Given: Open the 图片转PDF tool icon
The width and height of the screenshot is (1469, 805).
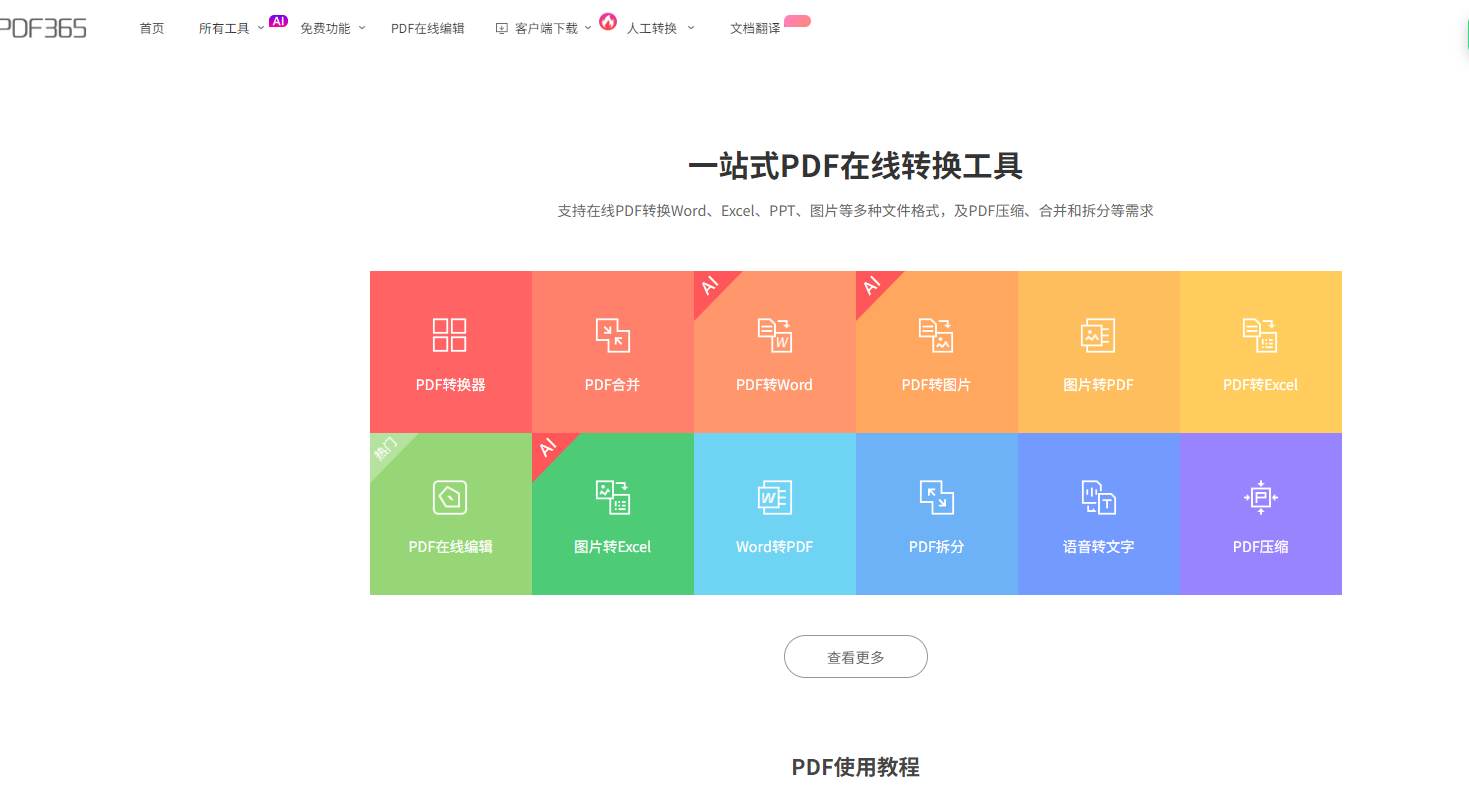Looking at the screenshot, I should 1098,335.
